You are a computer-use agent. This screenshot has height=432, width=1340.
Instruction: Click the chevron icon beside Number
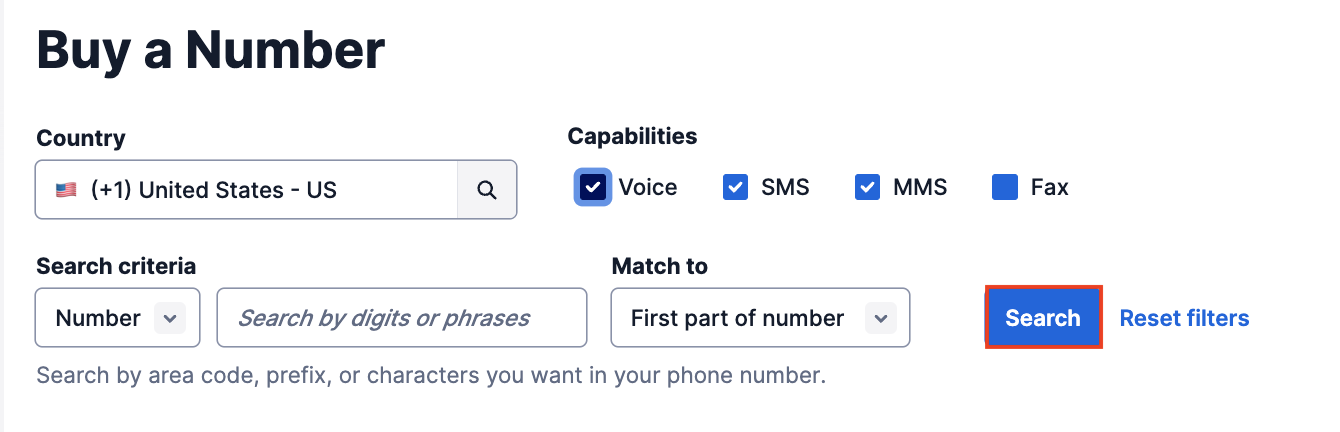pos(170,318)
